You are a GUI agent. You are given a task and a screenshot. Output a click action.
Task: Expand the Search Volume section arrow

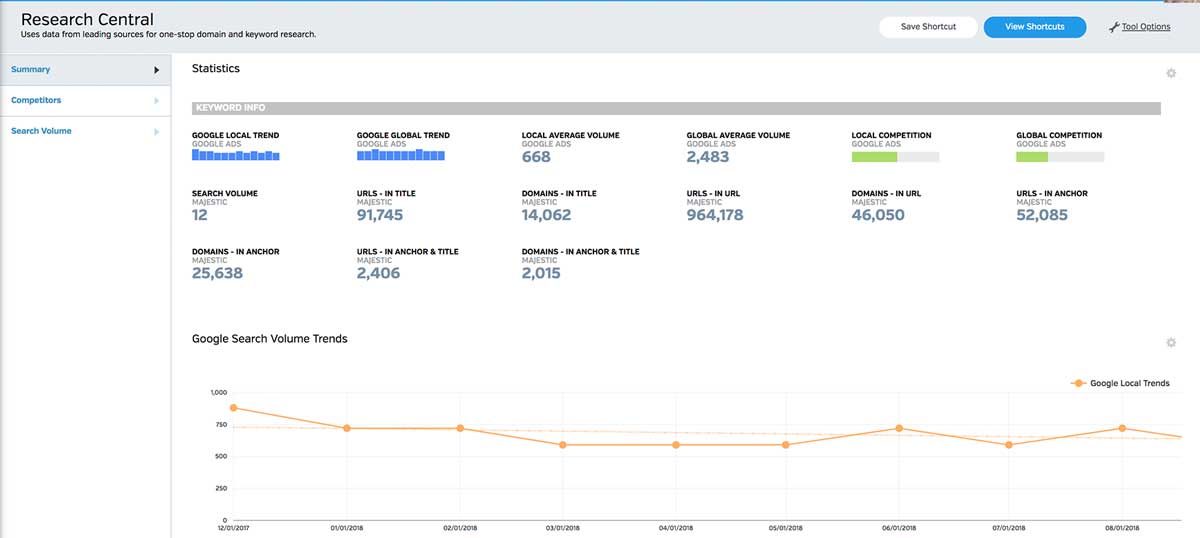pyautogui.click(x=157, y=132)
